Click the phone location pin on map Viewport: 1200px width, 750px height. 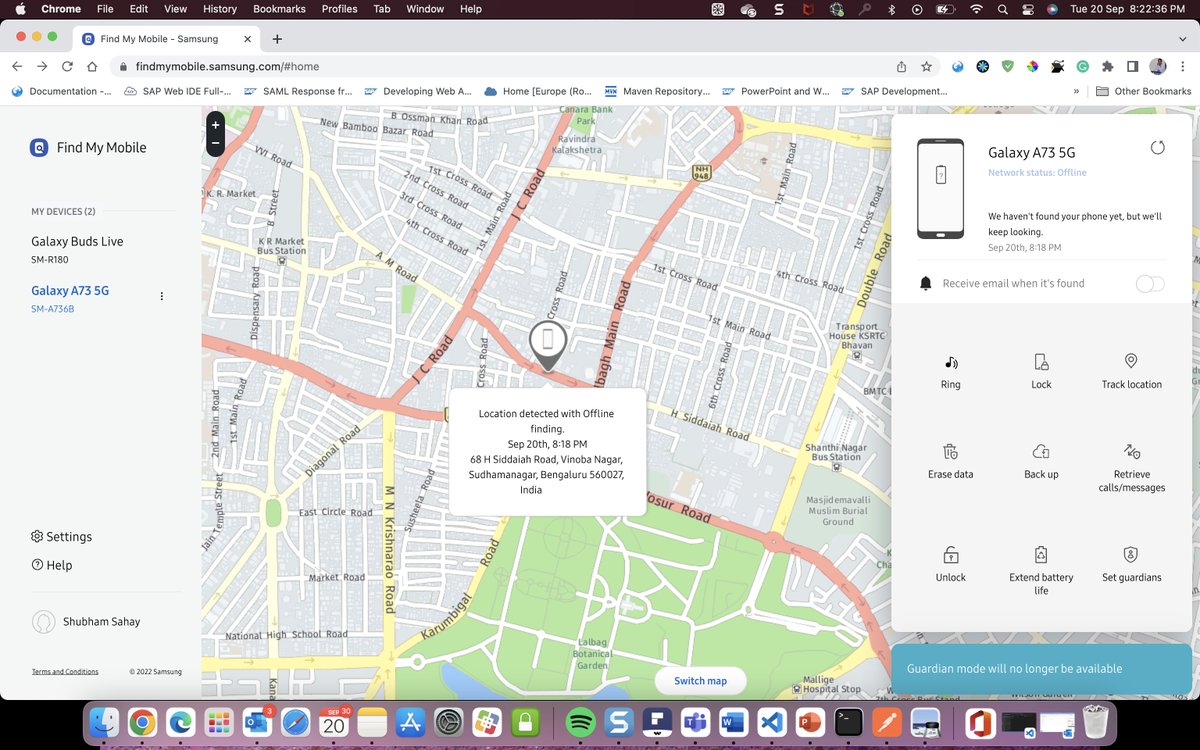coord(547,345)
